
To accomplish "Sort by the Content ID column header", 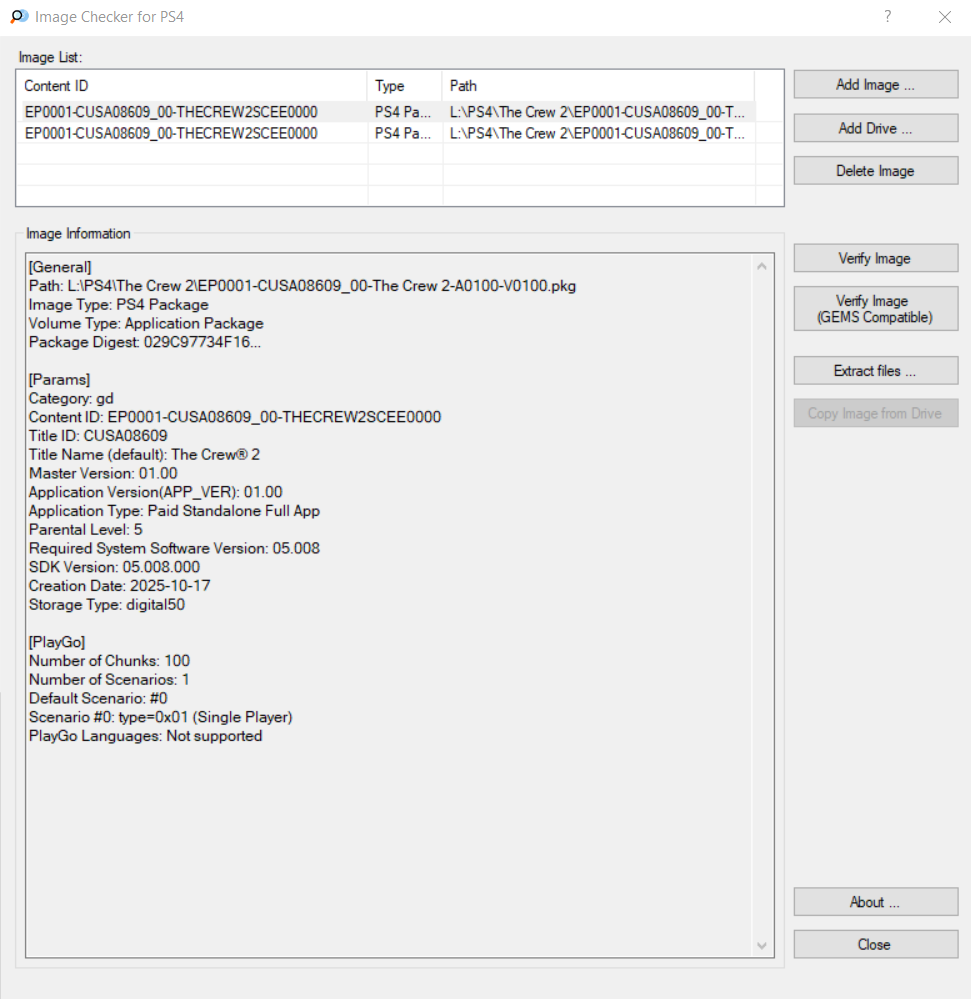I will click(192, 86).
